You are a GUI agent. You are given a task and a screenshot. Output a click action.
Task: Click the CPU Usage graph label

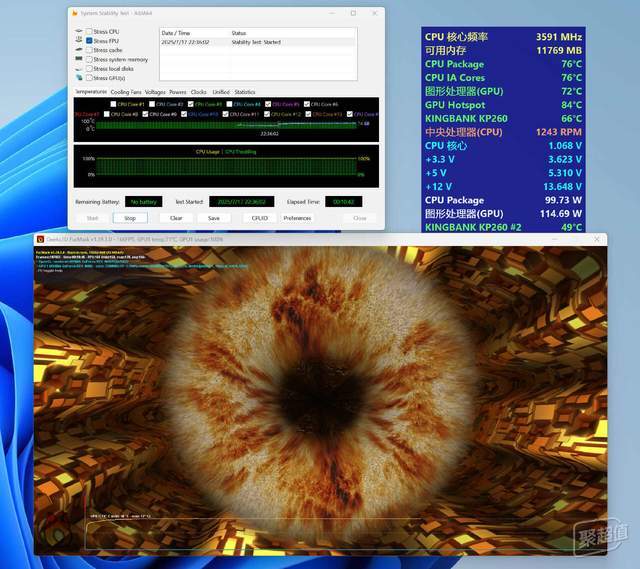207,152
